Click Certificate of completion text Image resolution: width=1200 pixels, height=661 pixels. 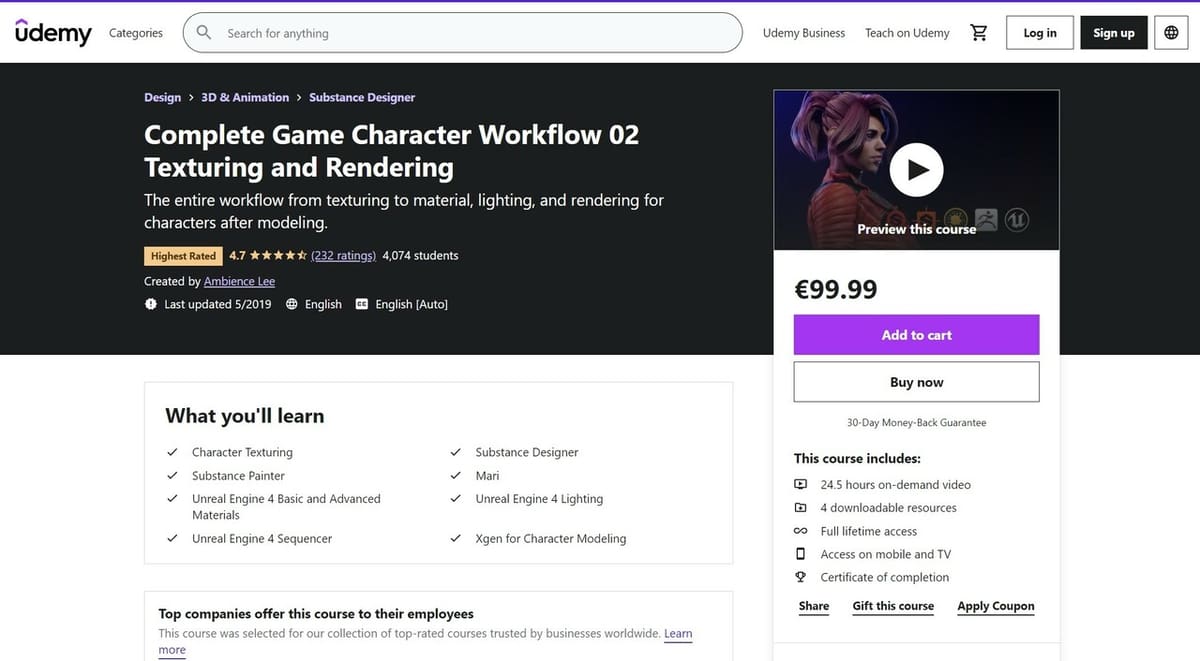pos(885,577)
